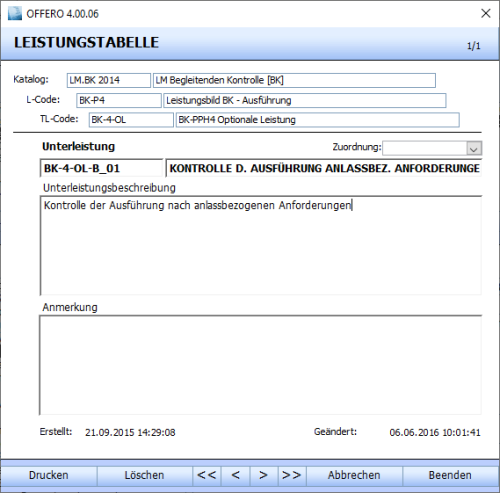Click the BK-PPH4 Optionale Leistung field
The image size is (500, 493).
pos(318,120)
